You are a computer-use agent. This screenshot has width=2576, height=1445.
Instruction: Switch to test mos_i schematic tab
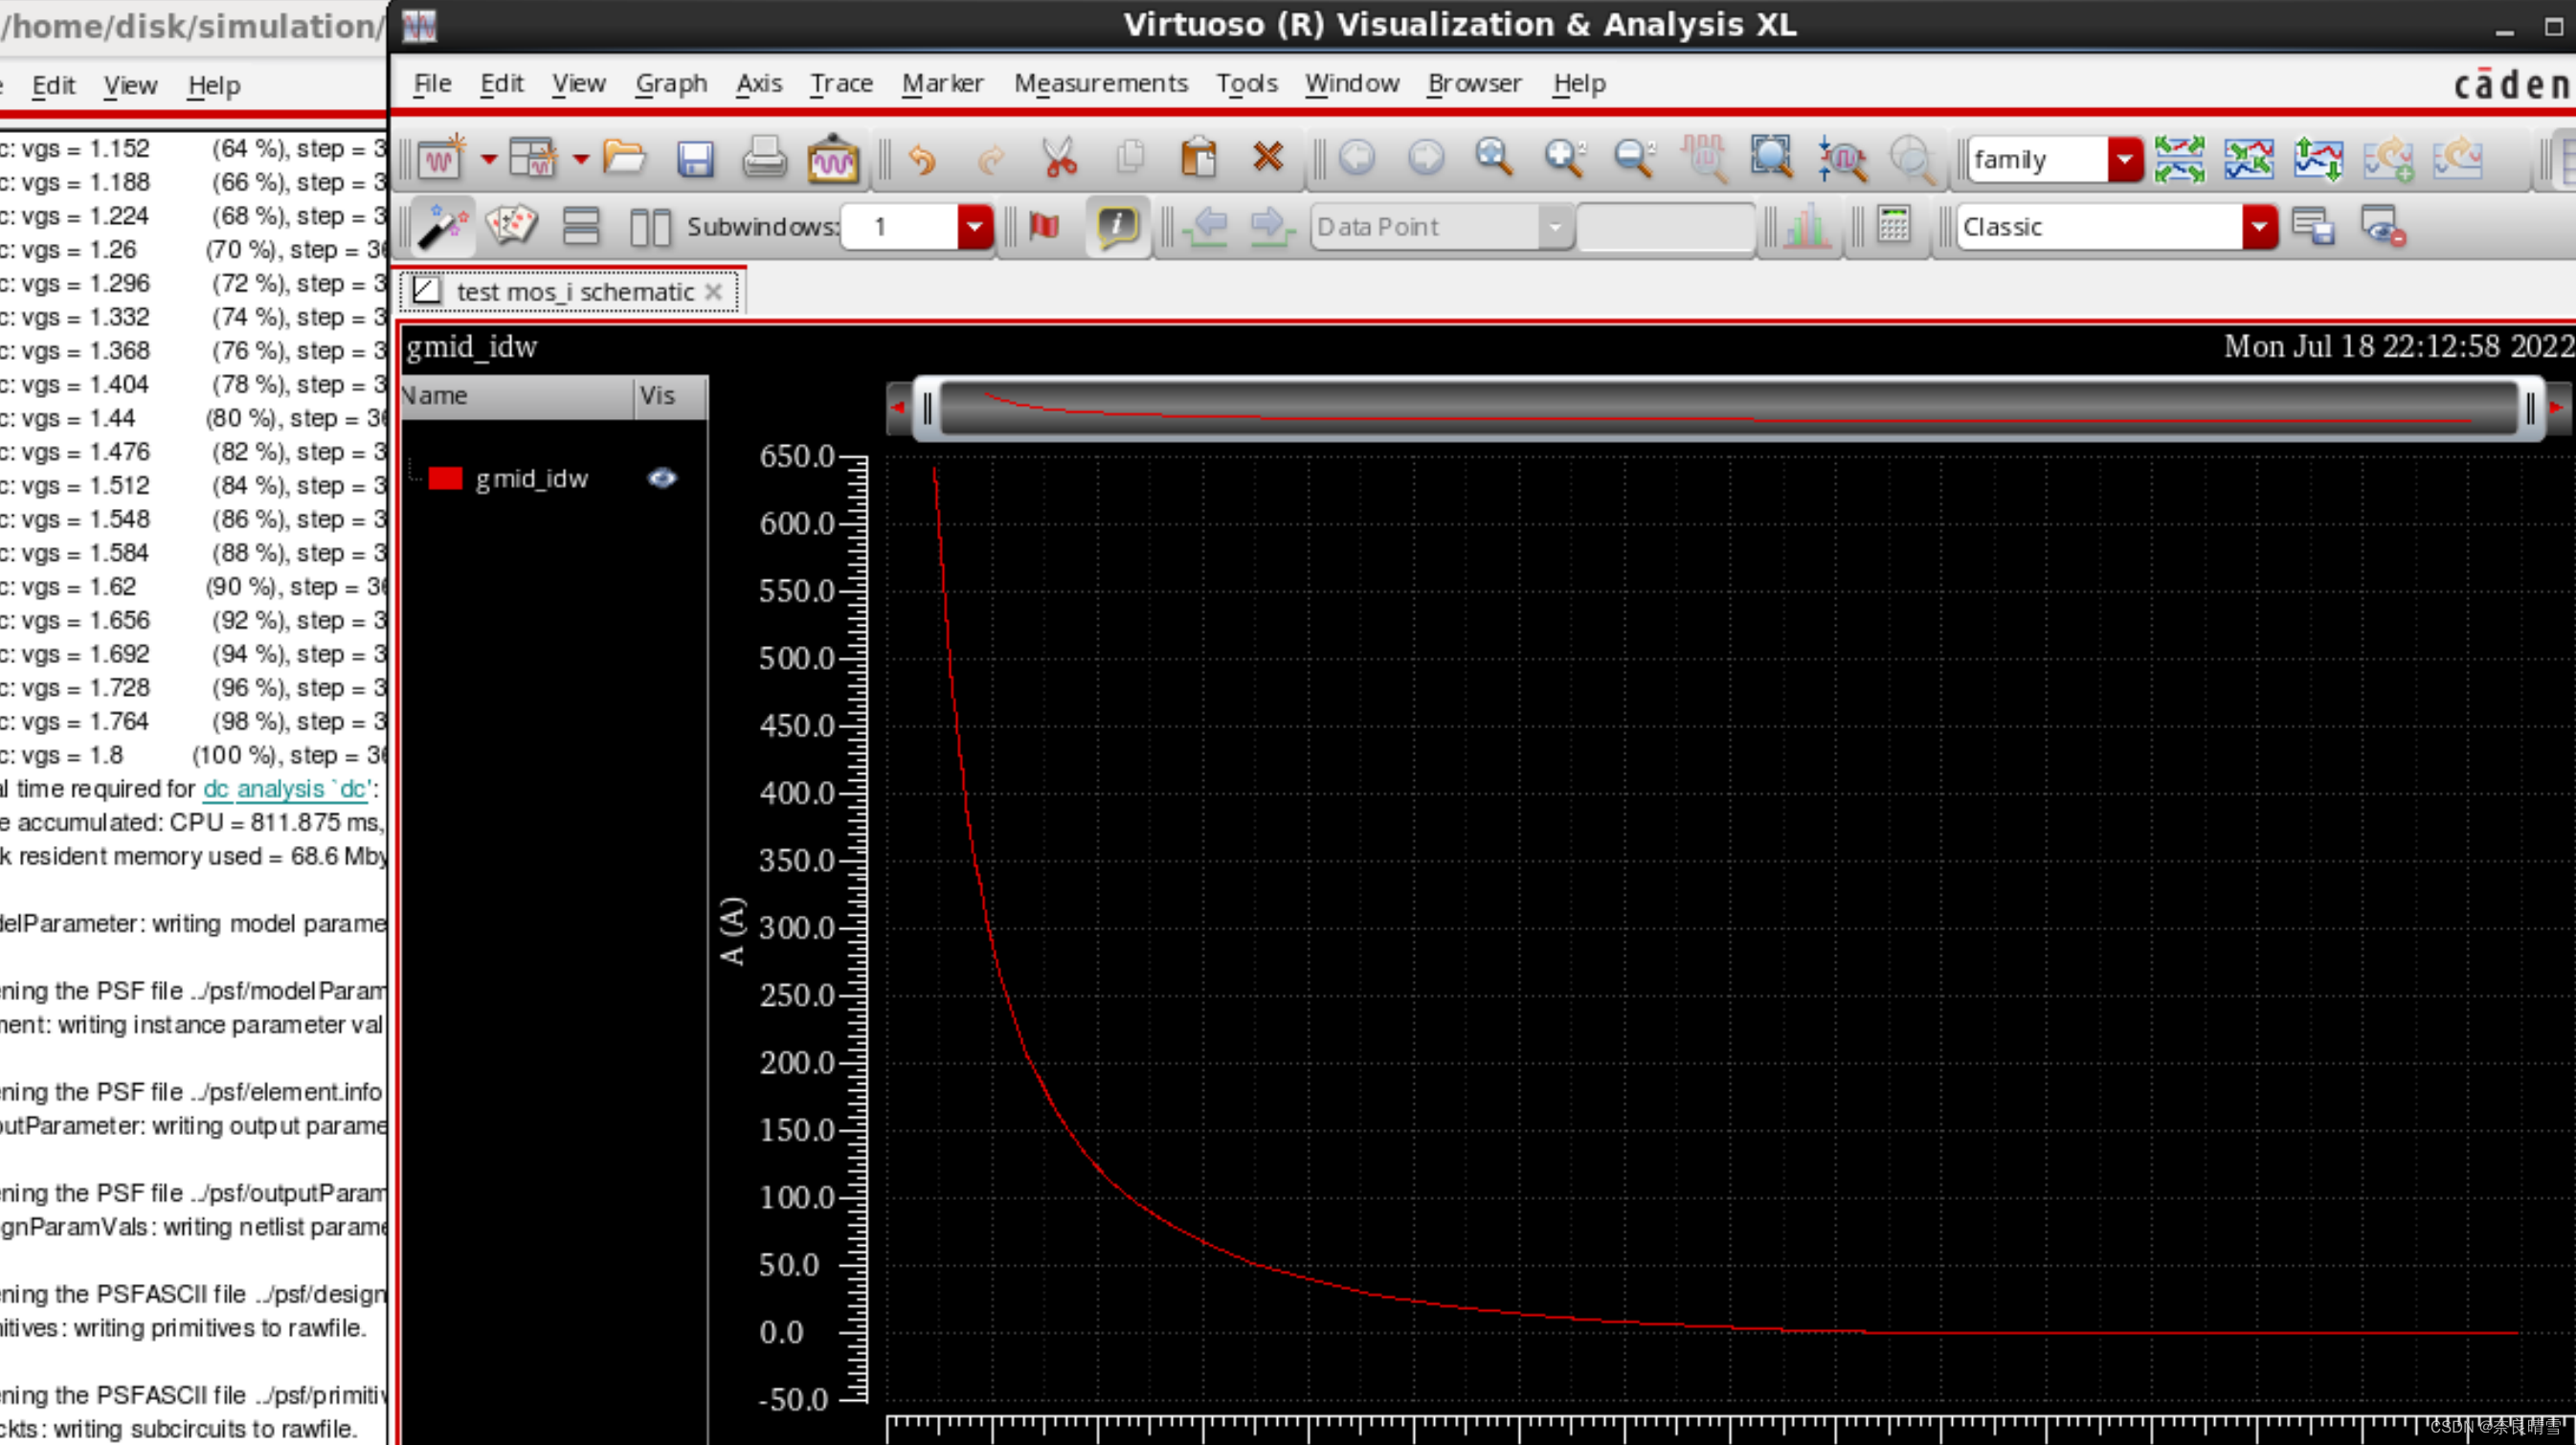(x=574, y=292)
